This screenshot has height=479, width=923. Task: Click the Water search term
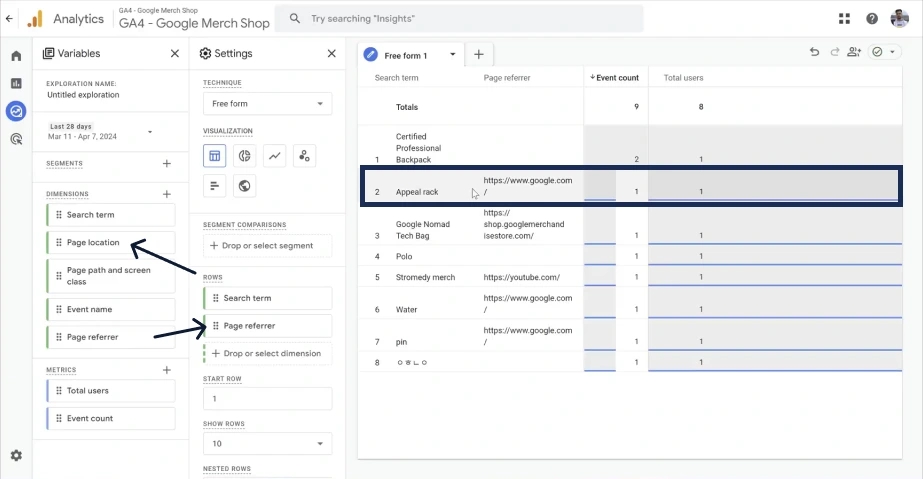[x=406, y=310]
